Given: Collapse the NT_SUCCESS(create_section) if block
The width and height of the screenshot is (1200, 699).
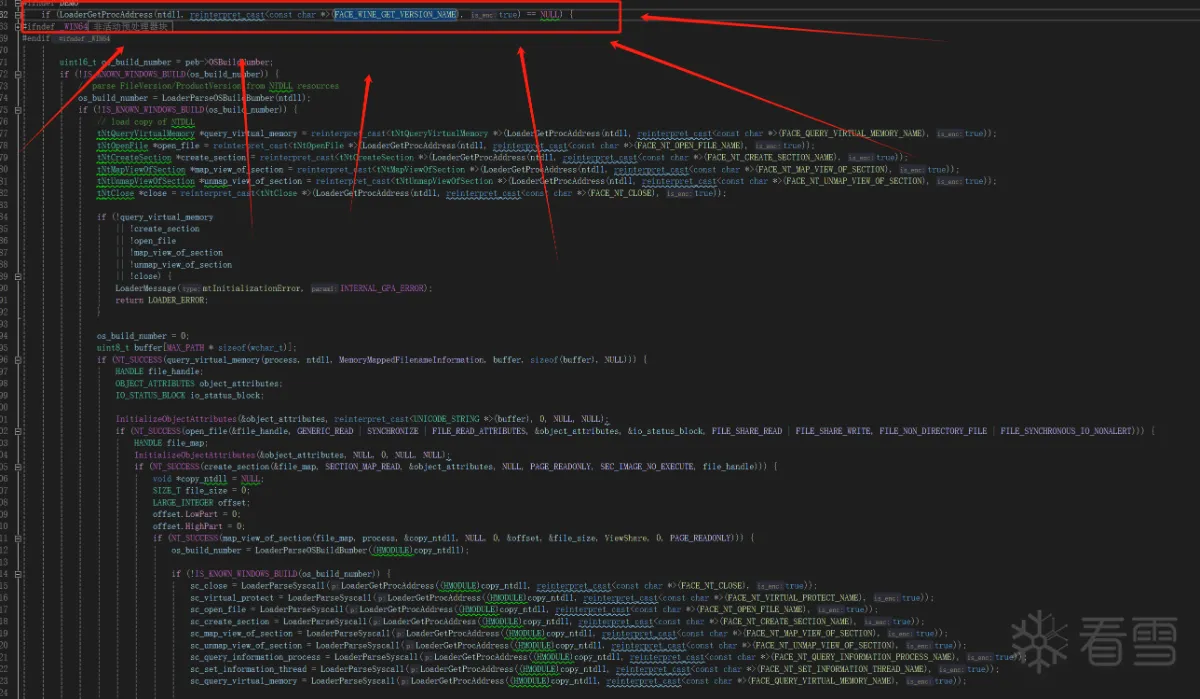Looking at the screenshot, I should [18, 467].
